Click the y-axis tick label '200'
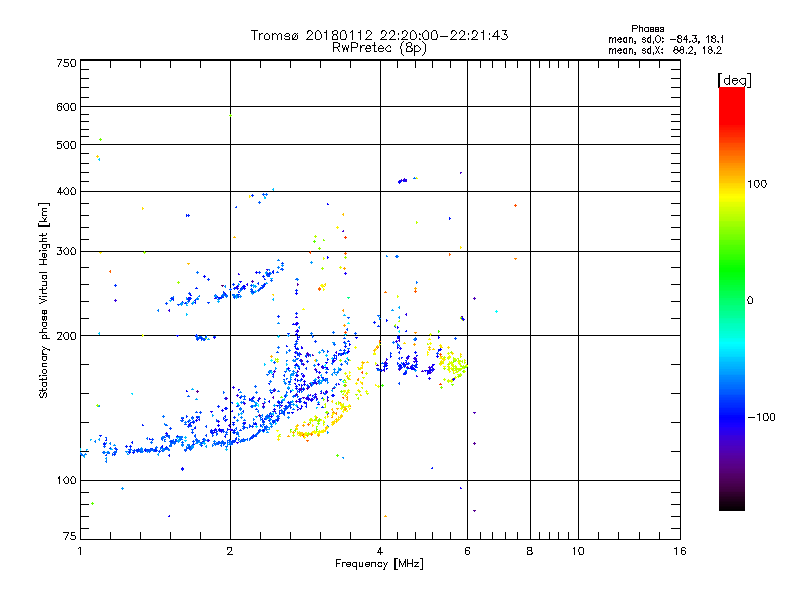The image size is (800, 600). (x=66, y=336)
